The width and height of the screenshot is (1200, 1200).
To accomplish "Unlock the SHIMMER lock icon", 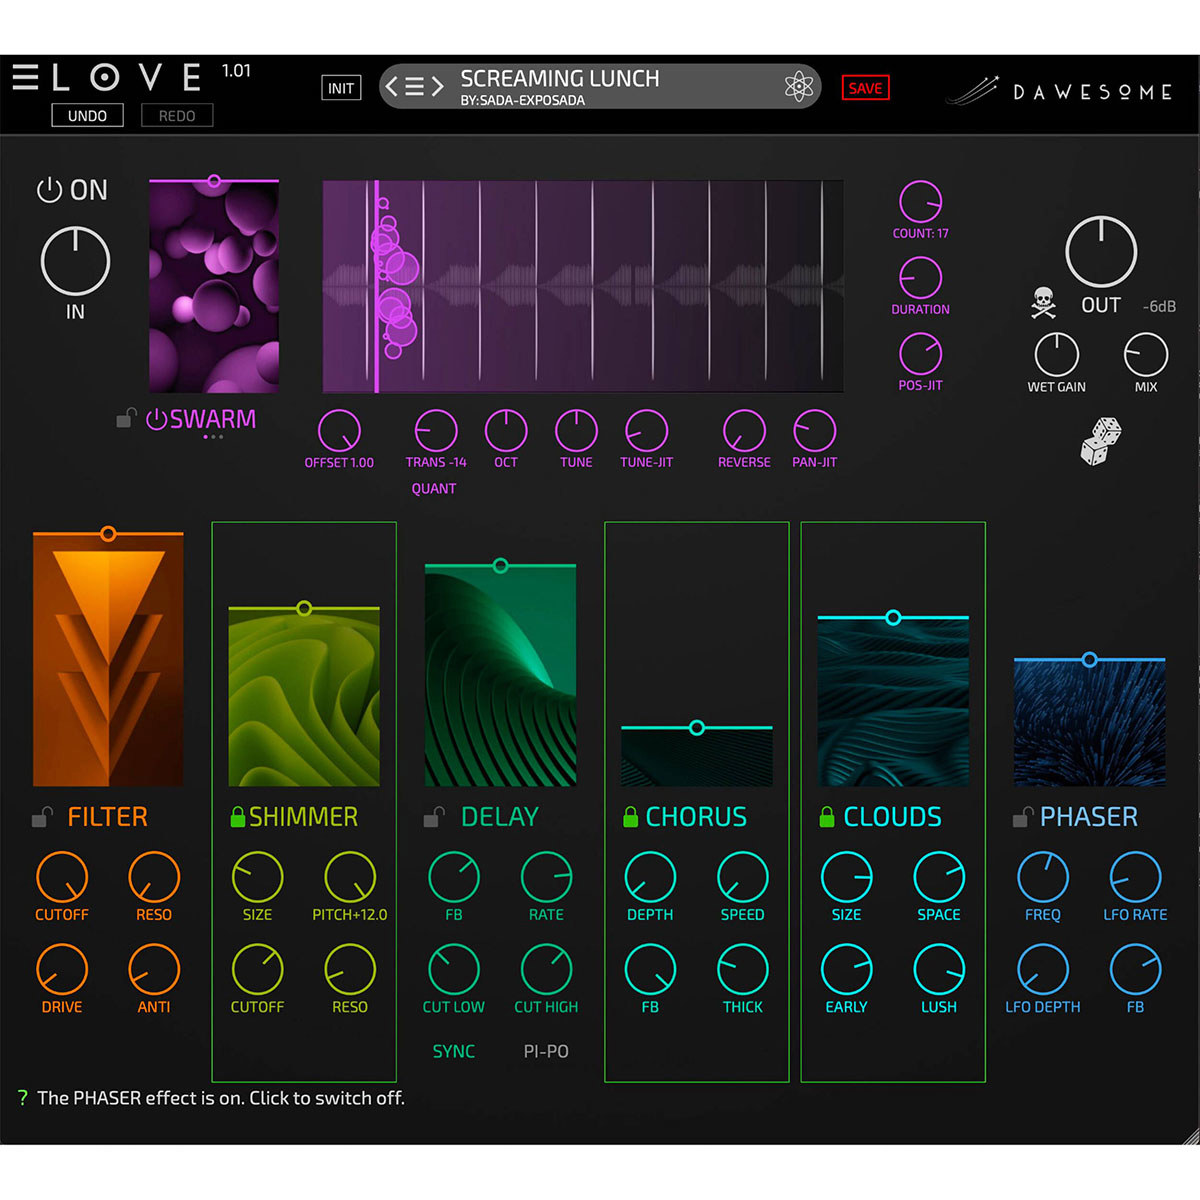I will [237, 817].
